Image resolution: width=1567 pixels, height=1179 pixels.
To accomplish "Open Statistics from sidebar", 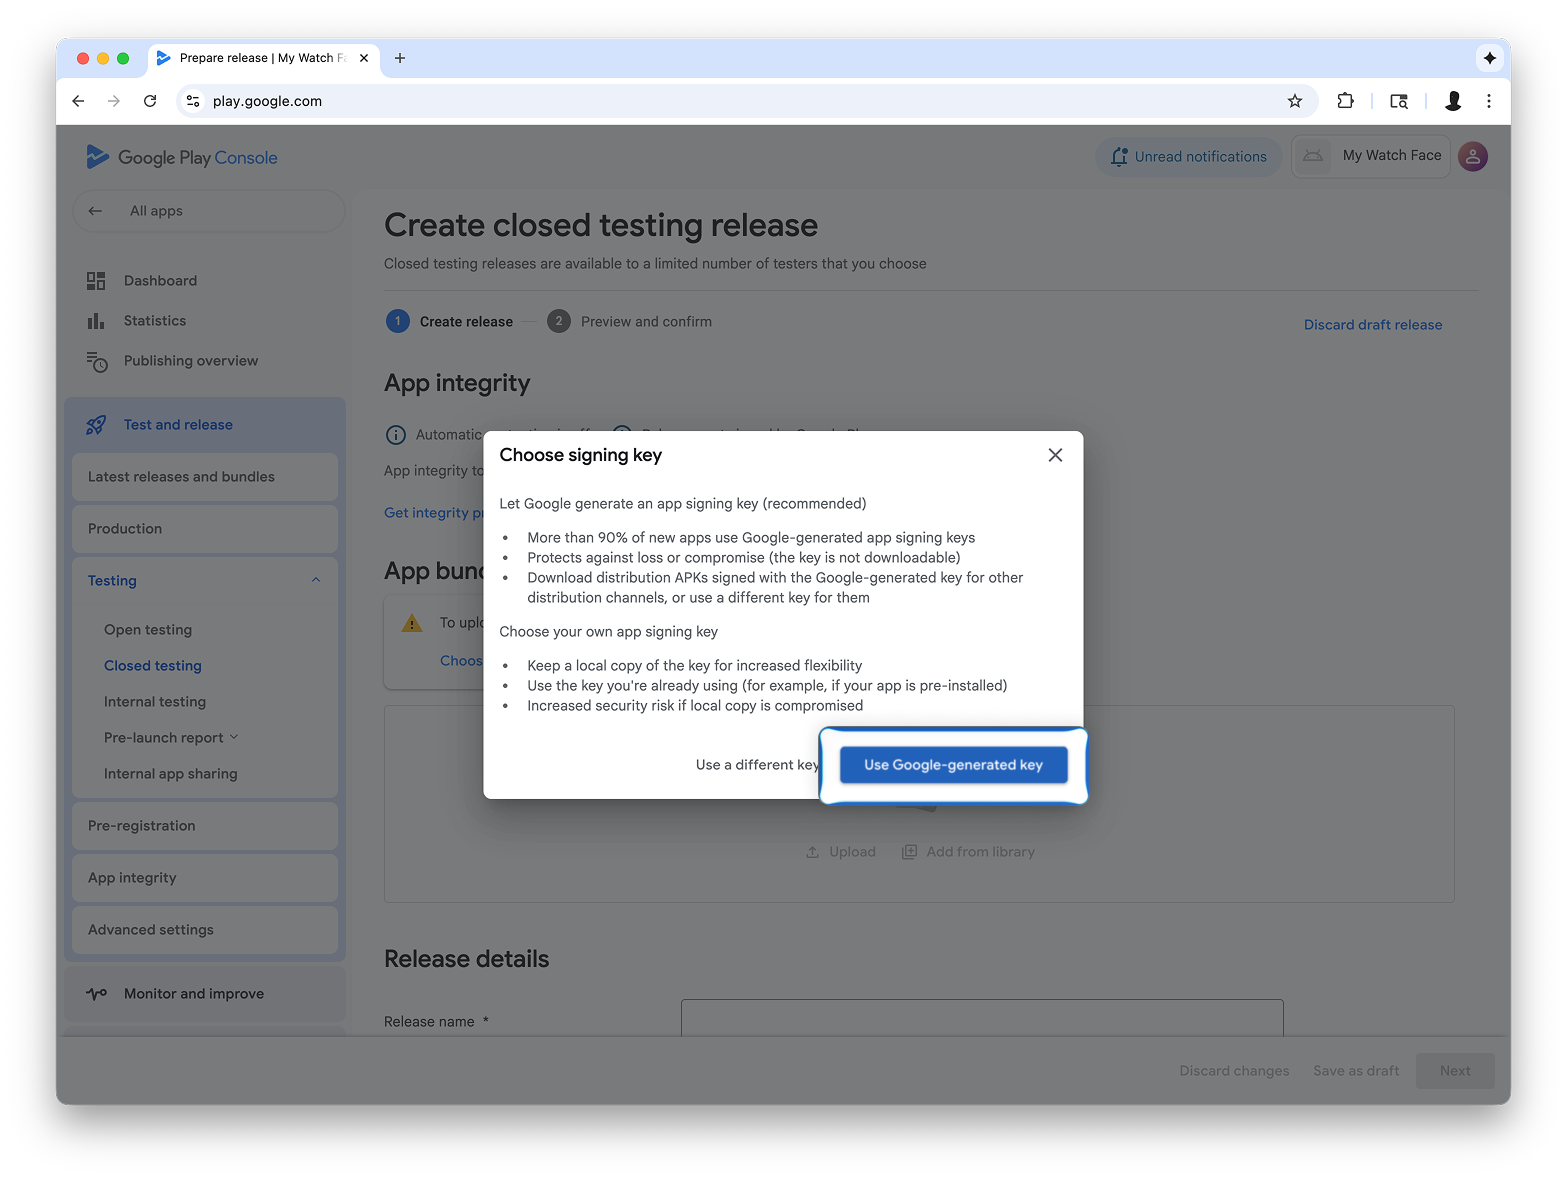I will [155, 321].
